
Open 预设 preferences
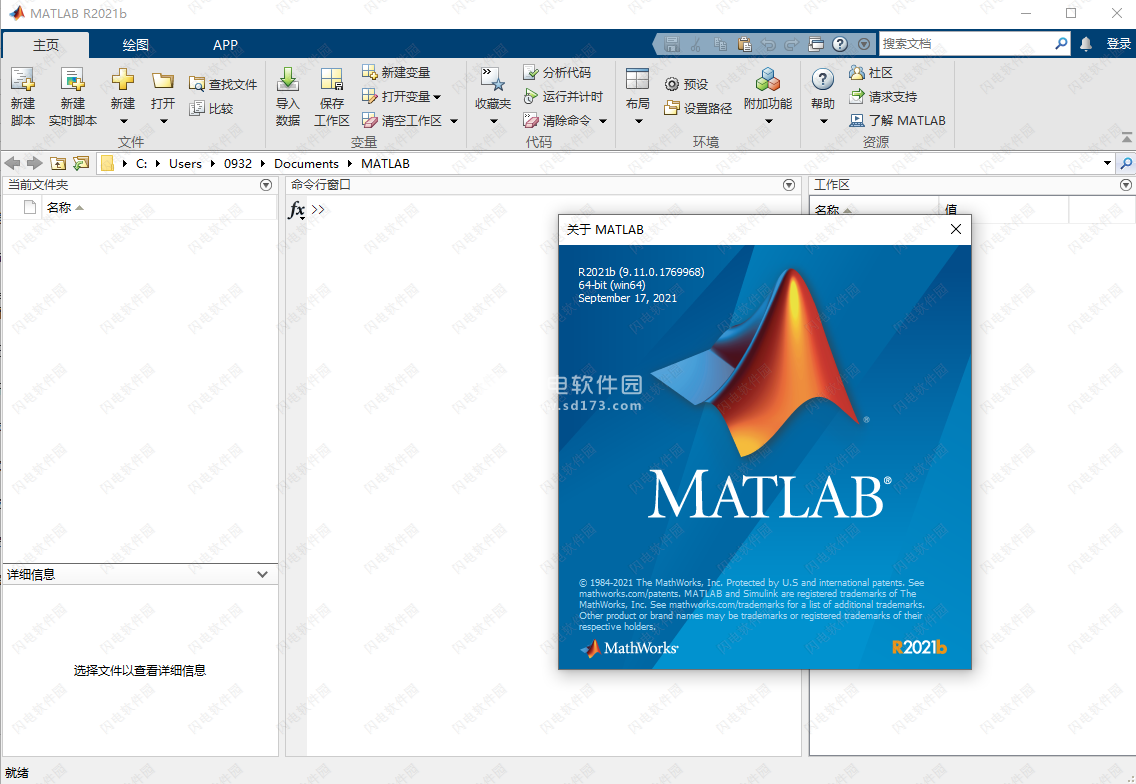tap(686, 84)
